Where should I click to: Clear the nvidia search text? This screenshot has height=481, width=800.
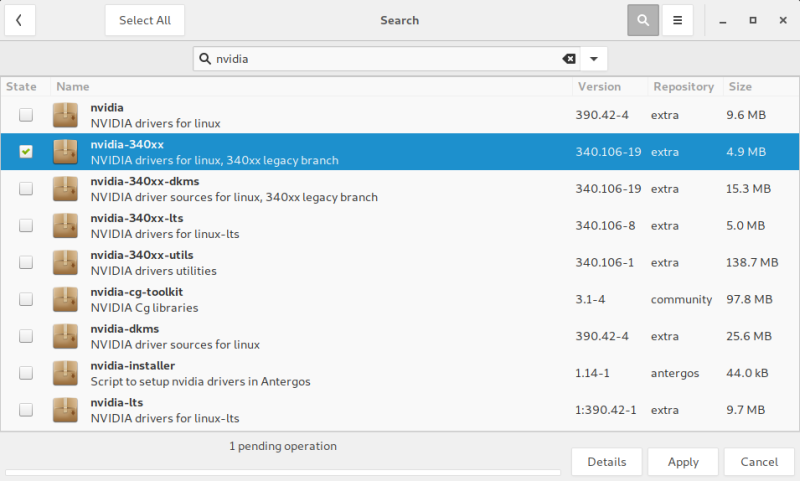(x=569, y=59)
